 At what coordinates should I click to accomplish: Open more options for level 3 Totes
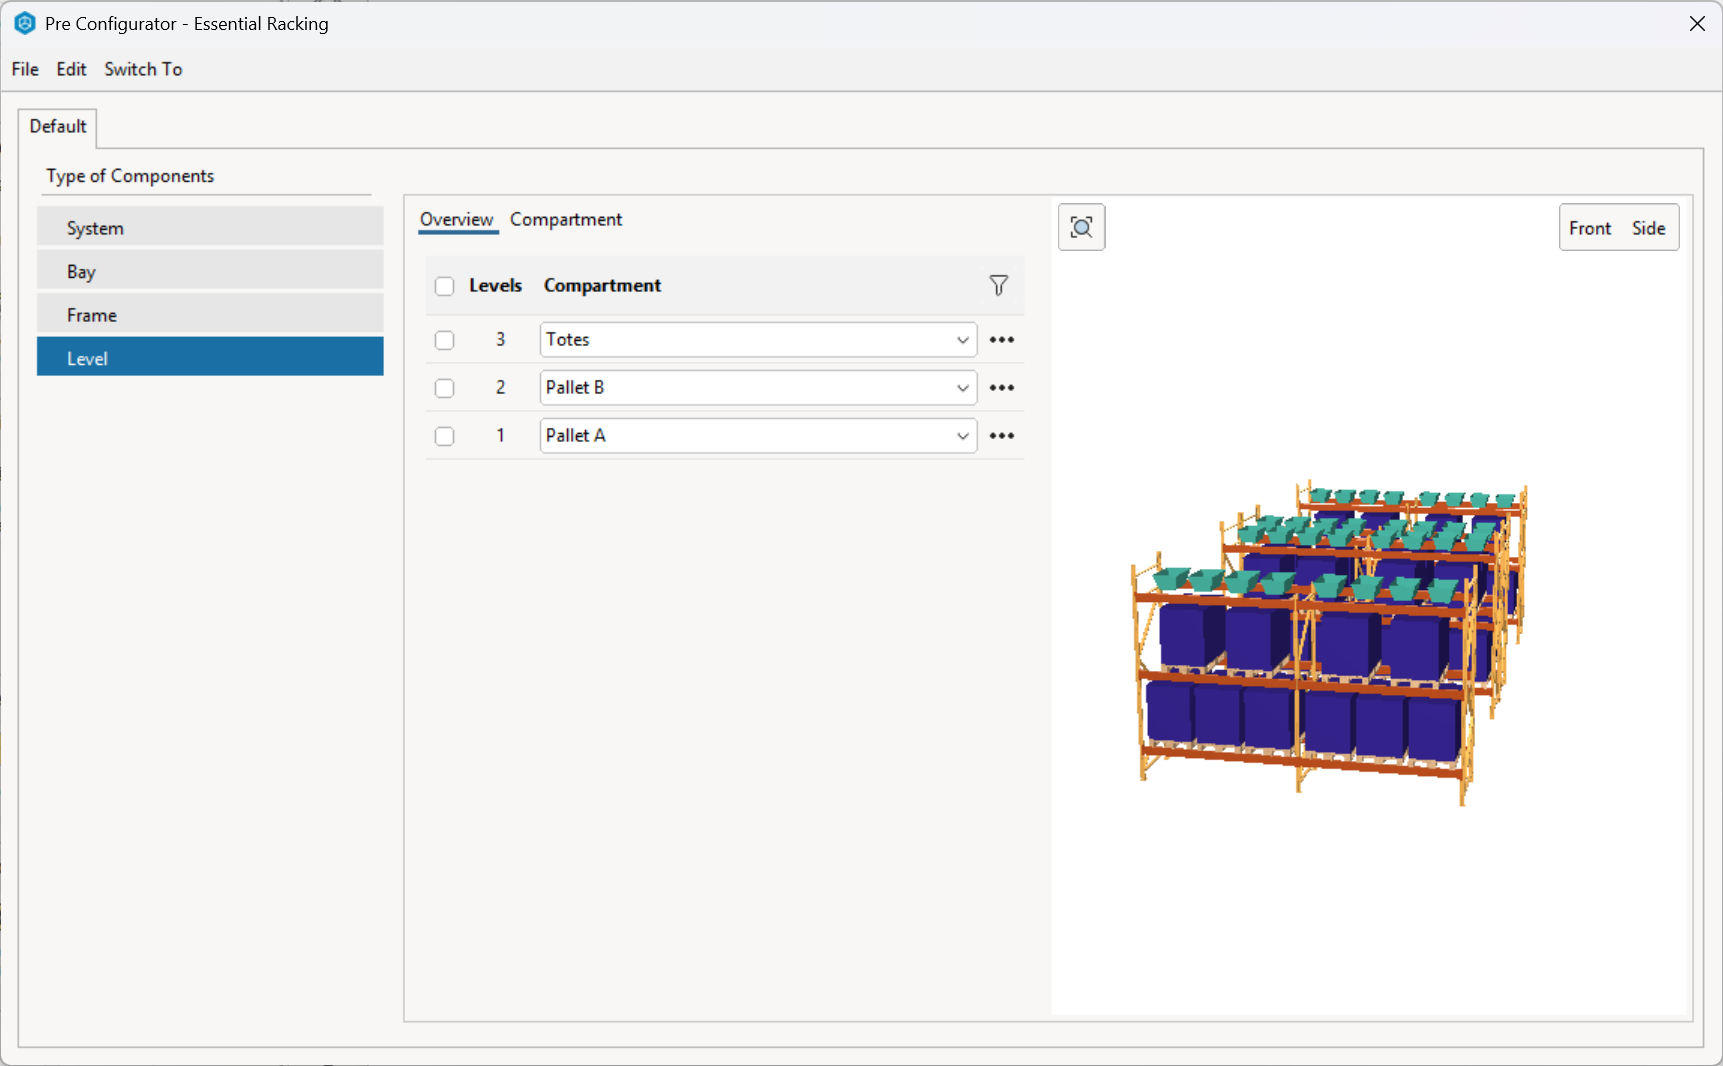point(1001,340)
